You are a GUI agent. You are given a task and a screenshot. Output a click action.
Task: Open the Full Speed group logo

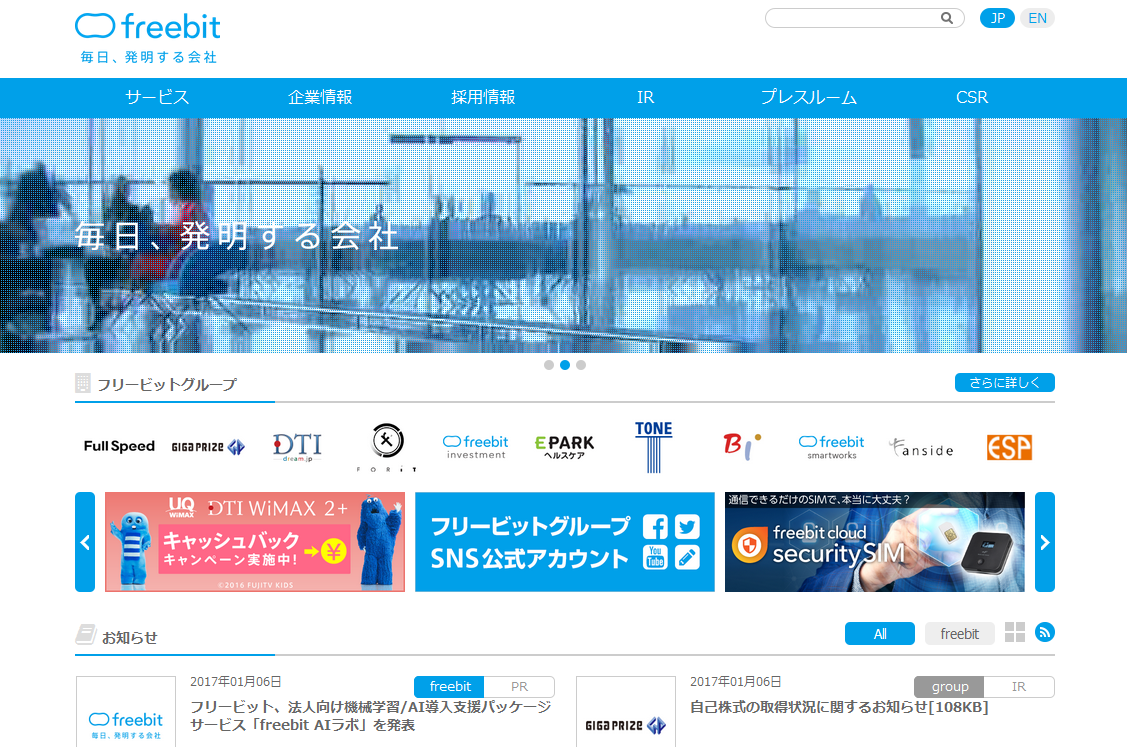(119, 446)
